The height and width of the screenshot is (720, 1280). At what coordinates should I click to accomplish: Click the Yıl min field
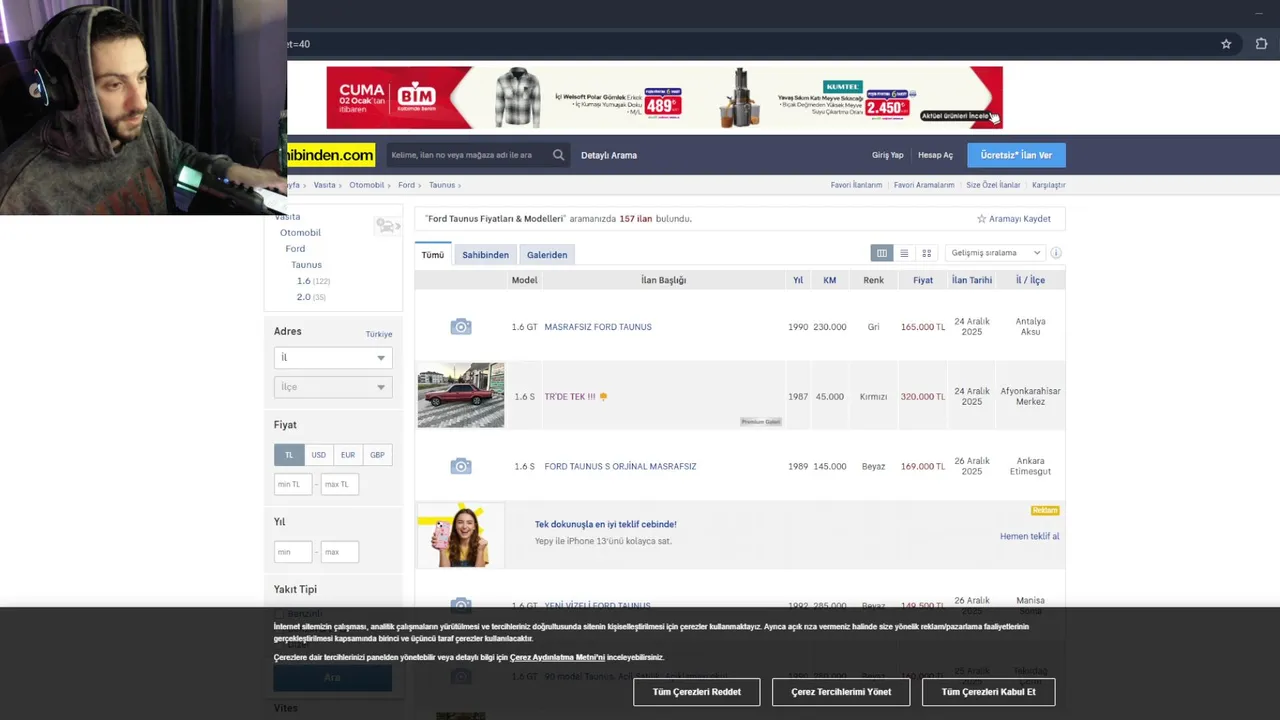pyautogui.click(x=292, y=552)
